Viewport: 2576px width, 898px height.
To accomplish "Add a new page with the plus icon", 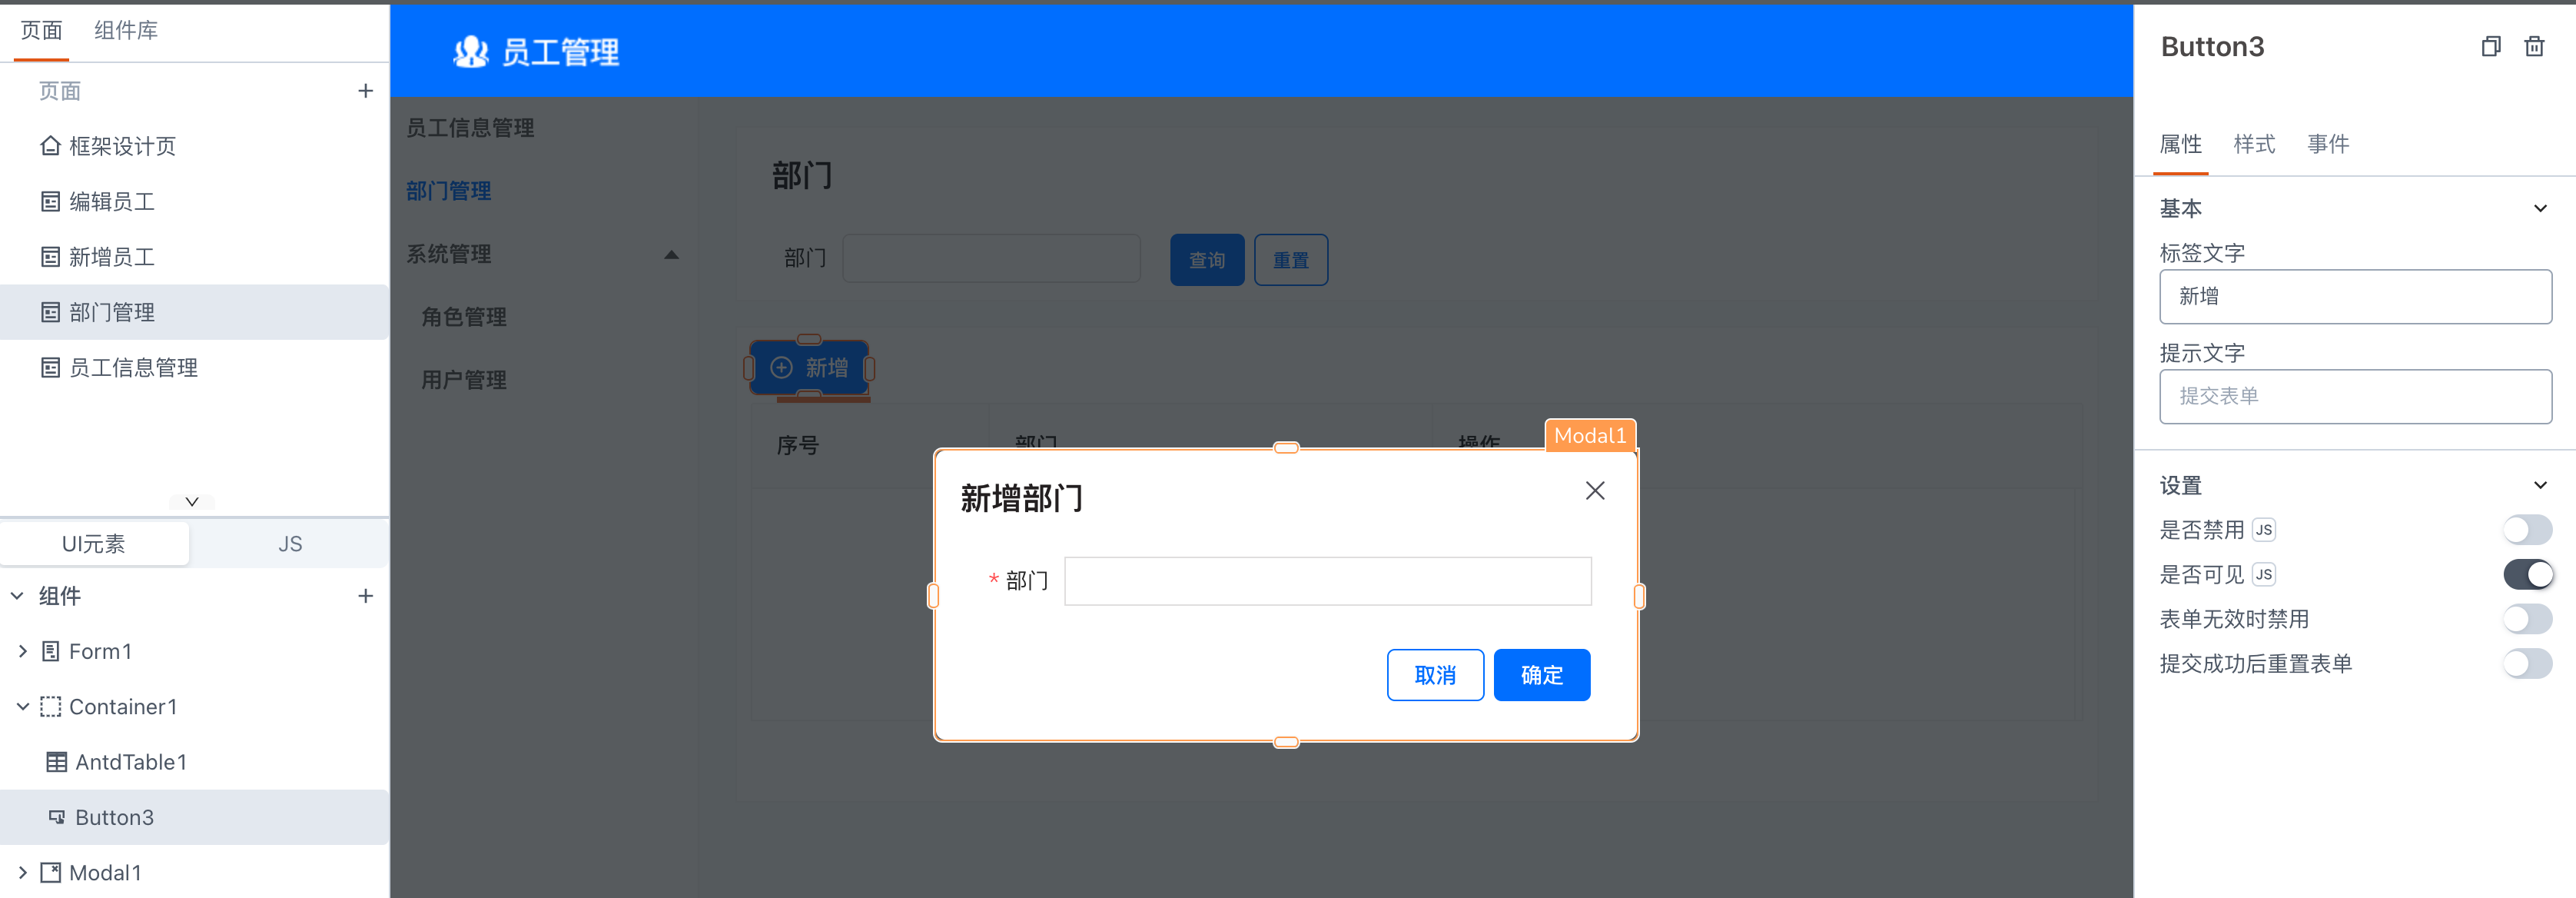I will click(366, 91).
